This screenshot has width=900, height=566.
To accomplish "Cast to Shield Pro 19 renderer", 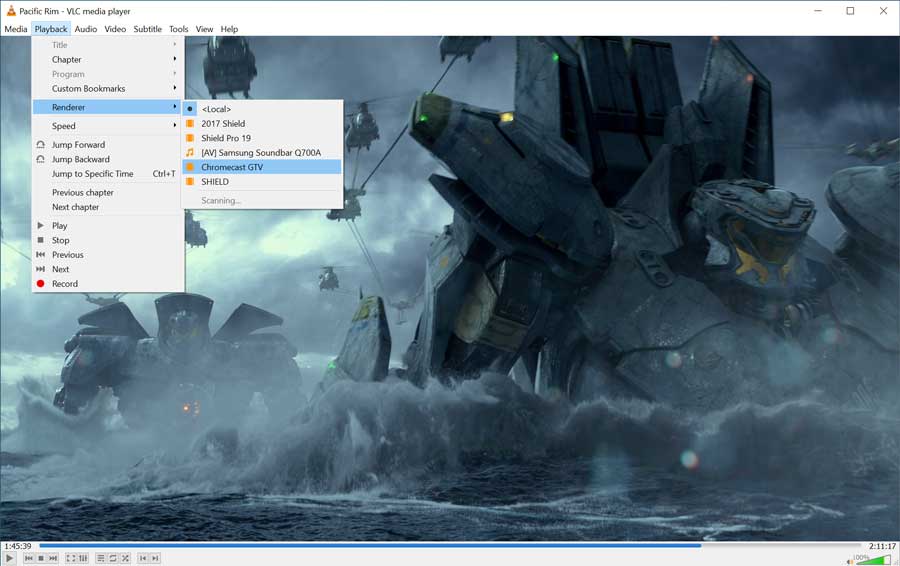I will (262, 138).
